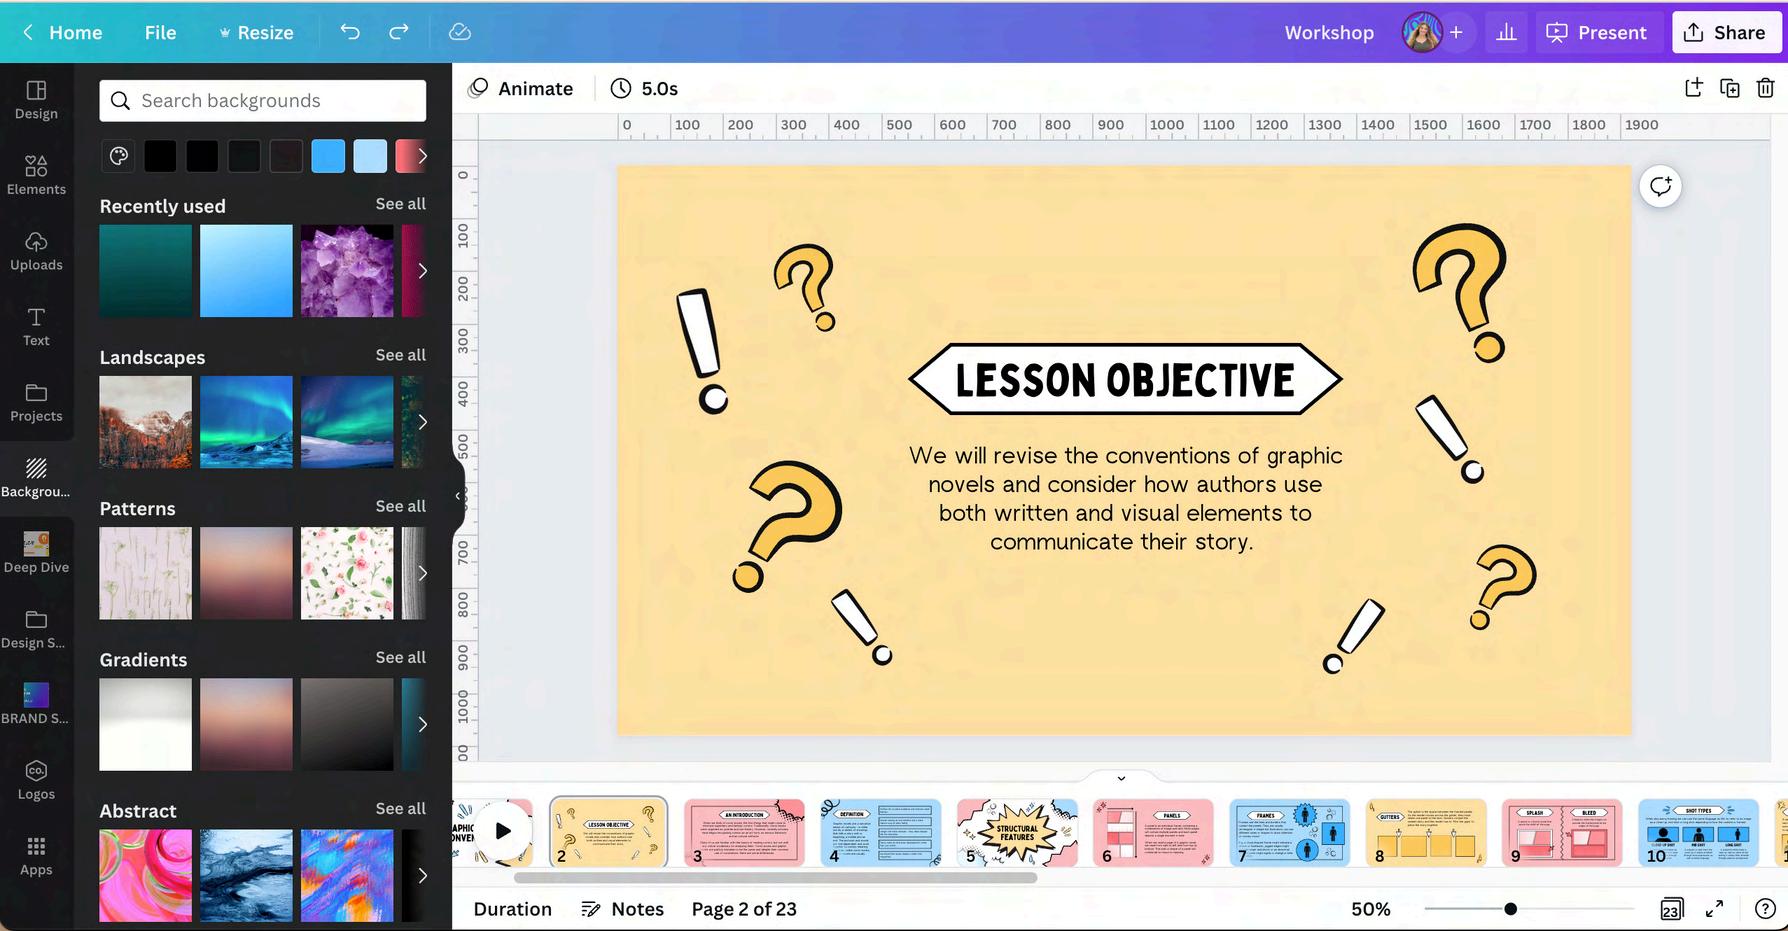
Task: Open the help question mark icon
Action: click(x=1766, y=909)
